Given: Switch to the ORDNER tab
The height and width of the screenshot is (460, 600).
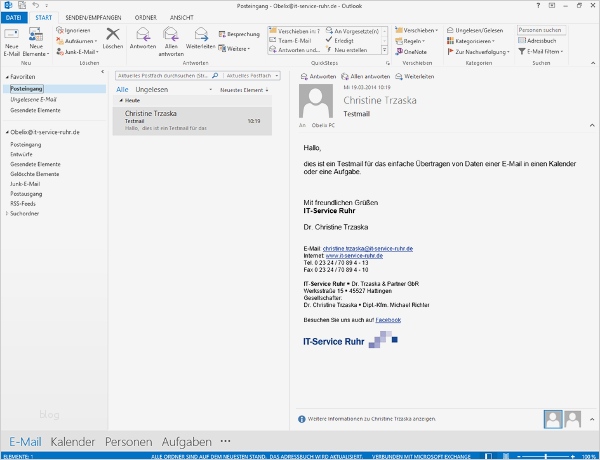Looking at the screenshot, I should 145,18.
